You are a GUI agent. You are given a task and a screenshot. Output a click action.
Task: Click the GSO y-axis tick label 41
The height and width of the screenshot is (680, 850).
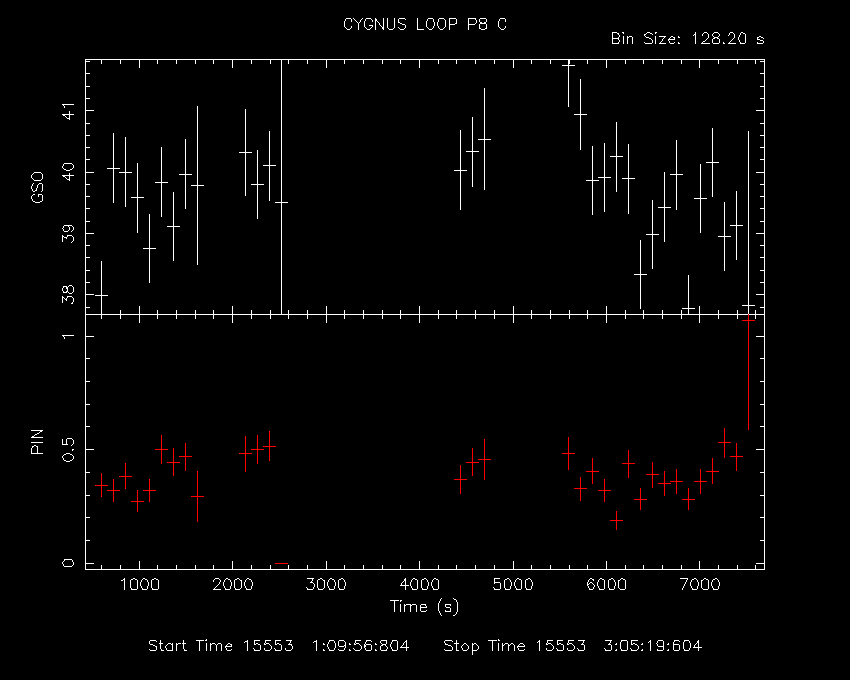pos(68,111)
